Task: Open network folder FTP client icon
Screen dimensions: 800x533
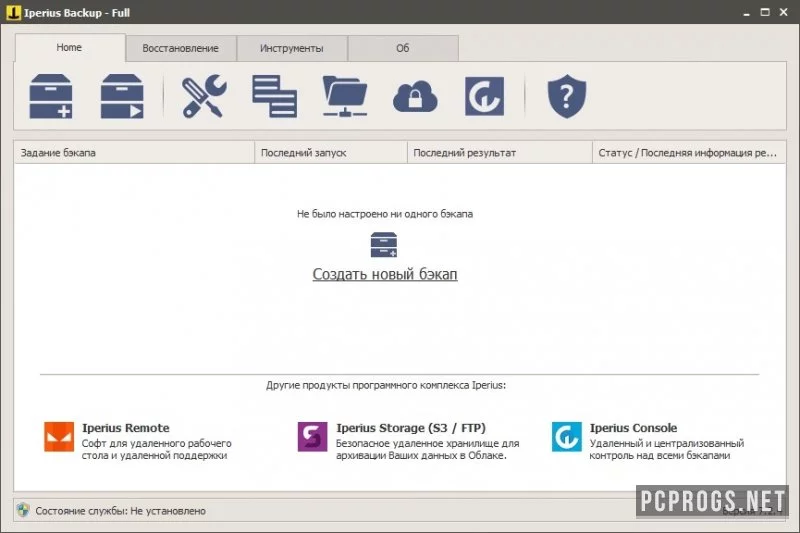Action: coord(345,96)
